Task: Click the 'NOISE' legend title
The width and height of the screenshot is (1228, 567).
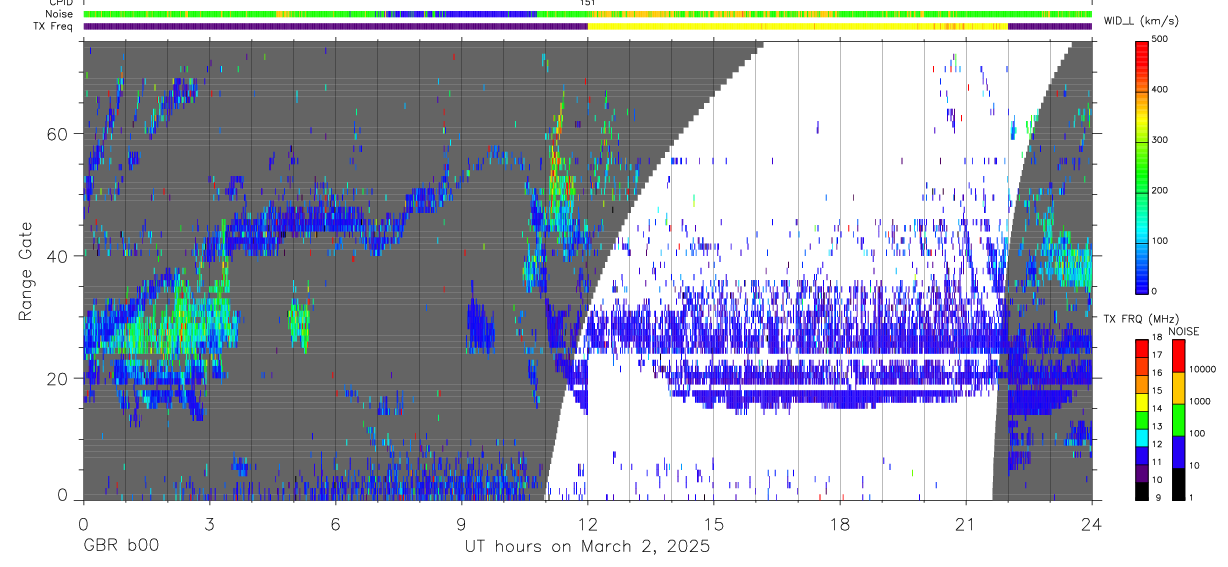Action: 1183,331
